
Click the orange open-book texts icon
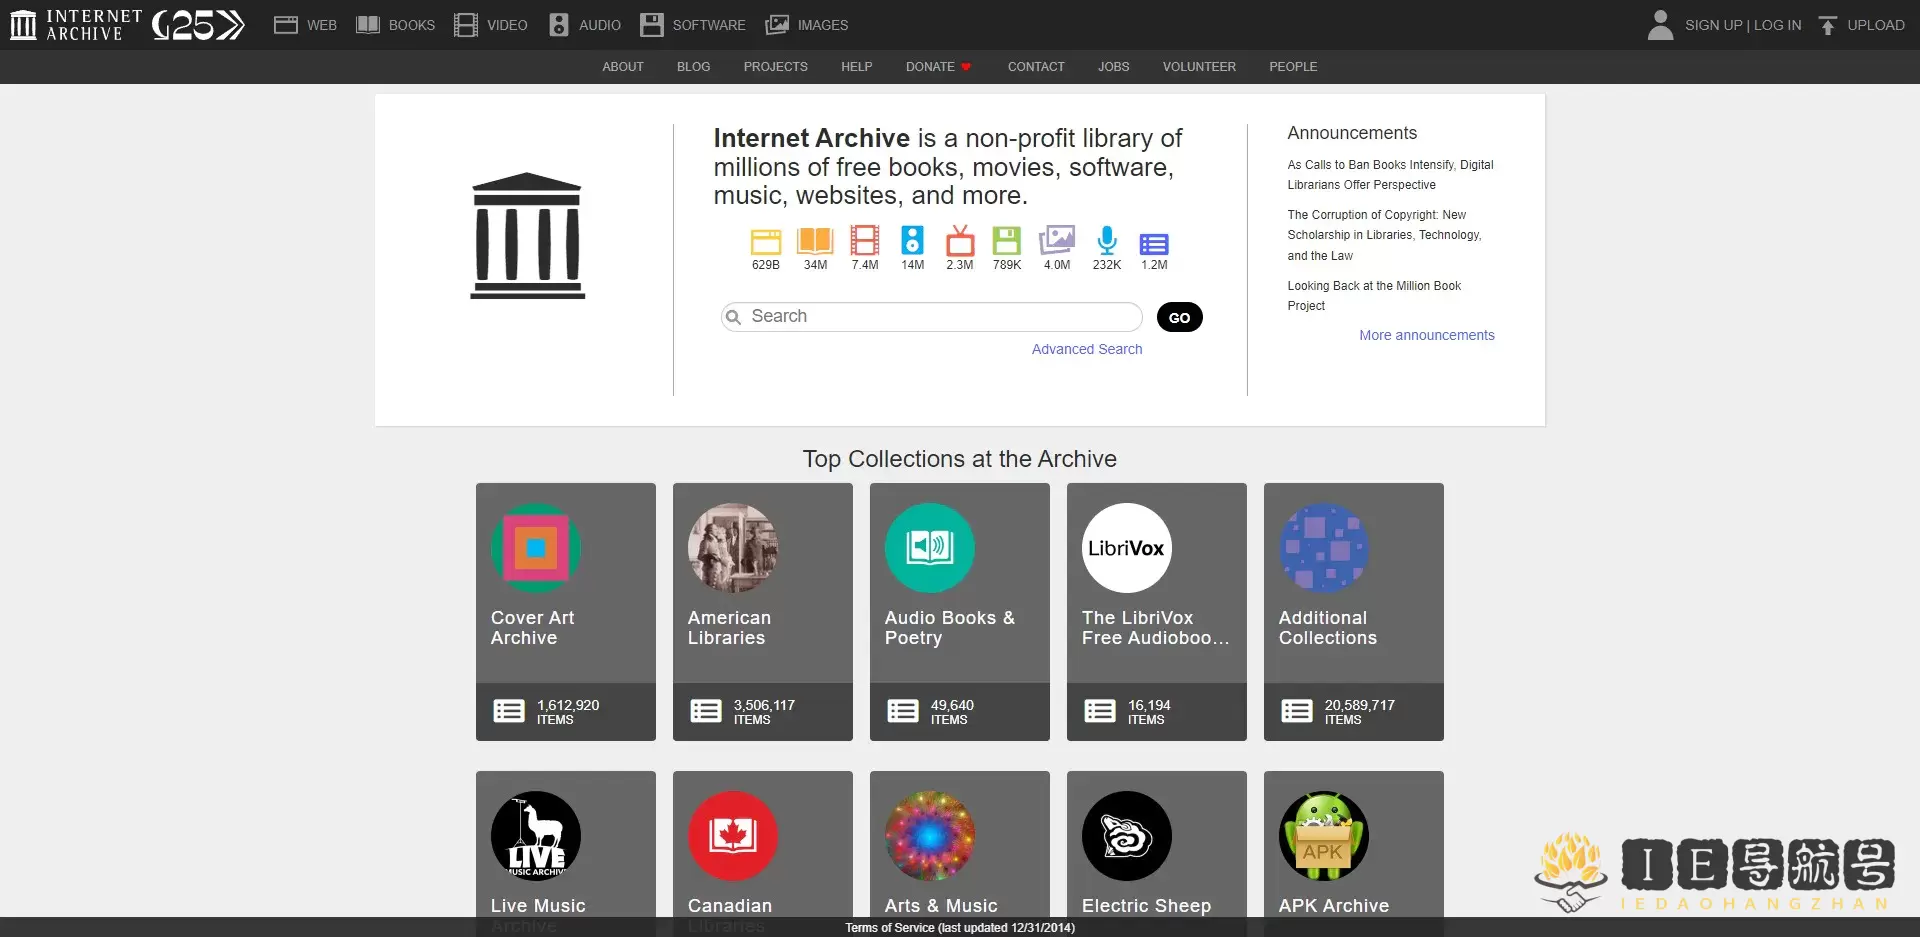(815, 241)
